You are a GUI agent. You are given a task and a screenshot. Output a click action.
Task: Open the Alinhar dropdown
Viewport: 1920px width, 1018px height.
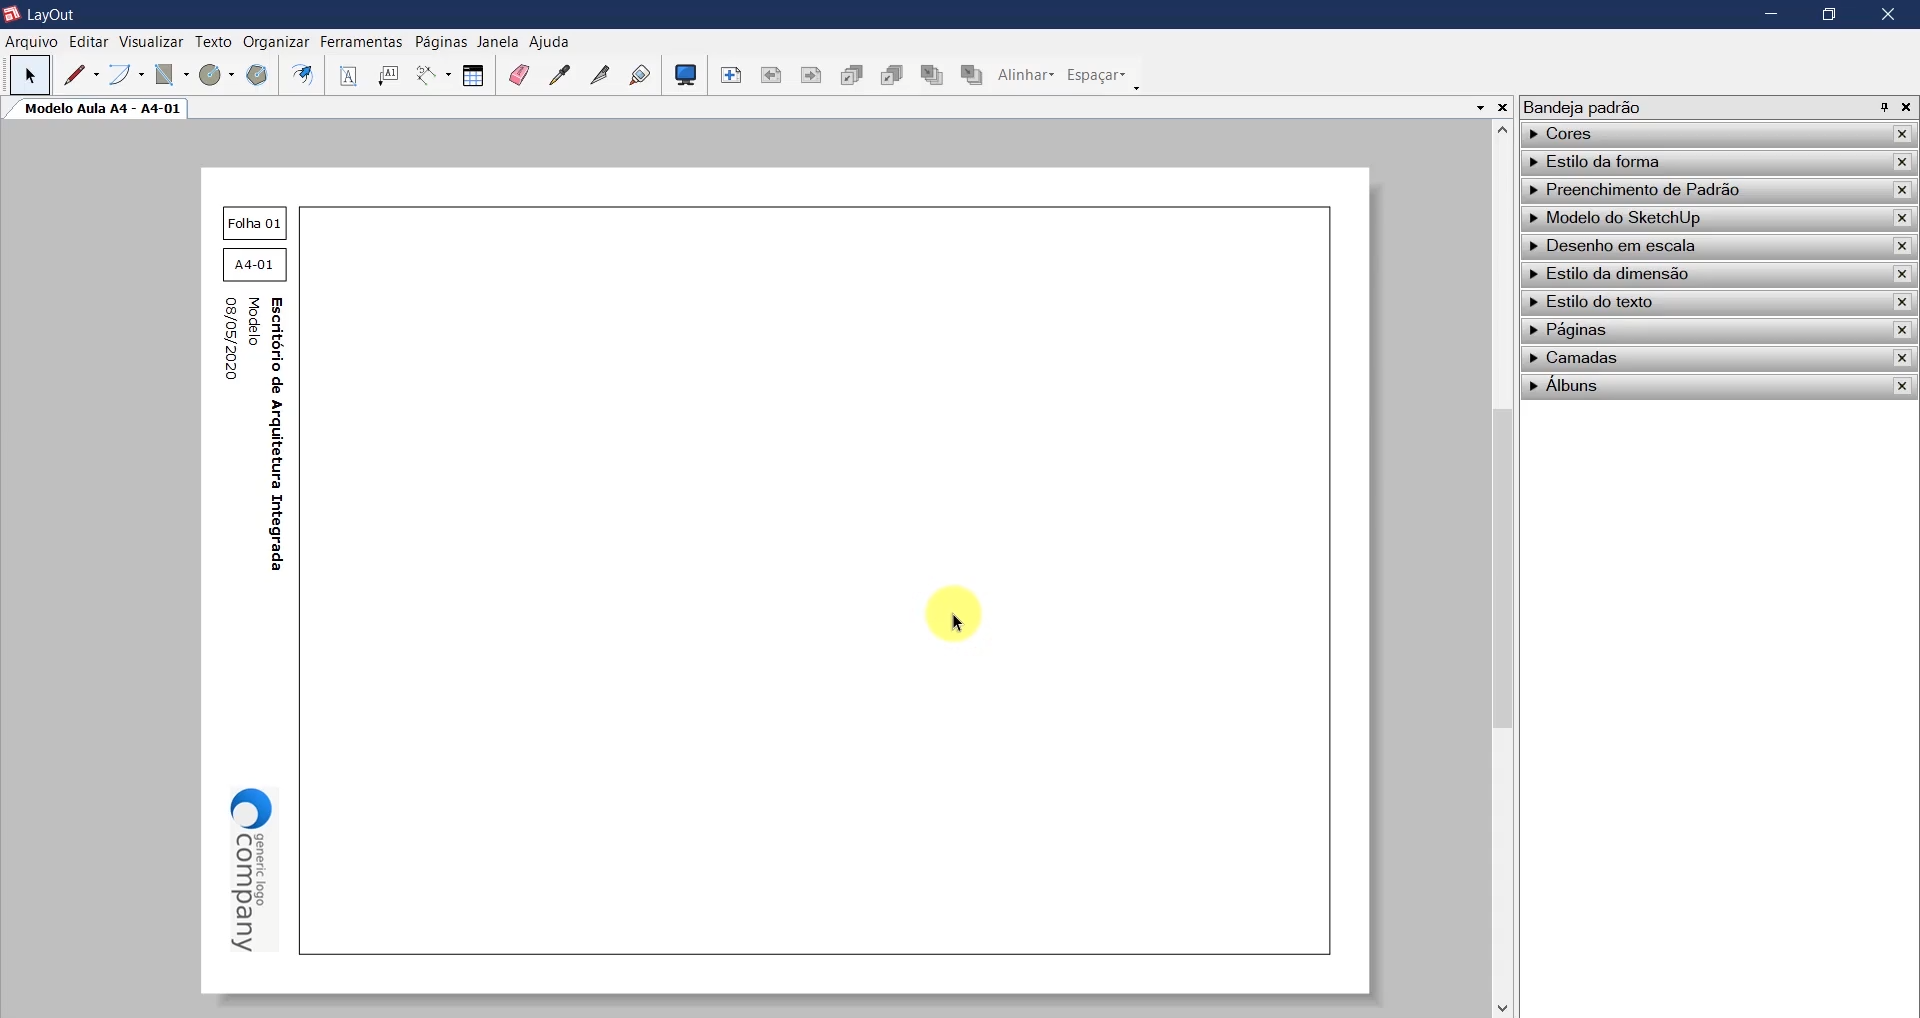pyautogui.click(x=1027, y=76)
